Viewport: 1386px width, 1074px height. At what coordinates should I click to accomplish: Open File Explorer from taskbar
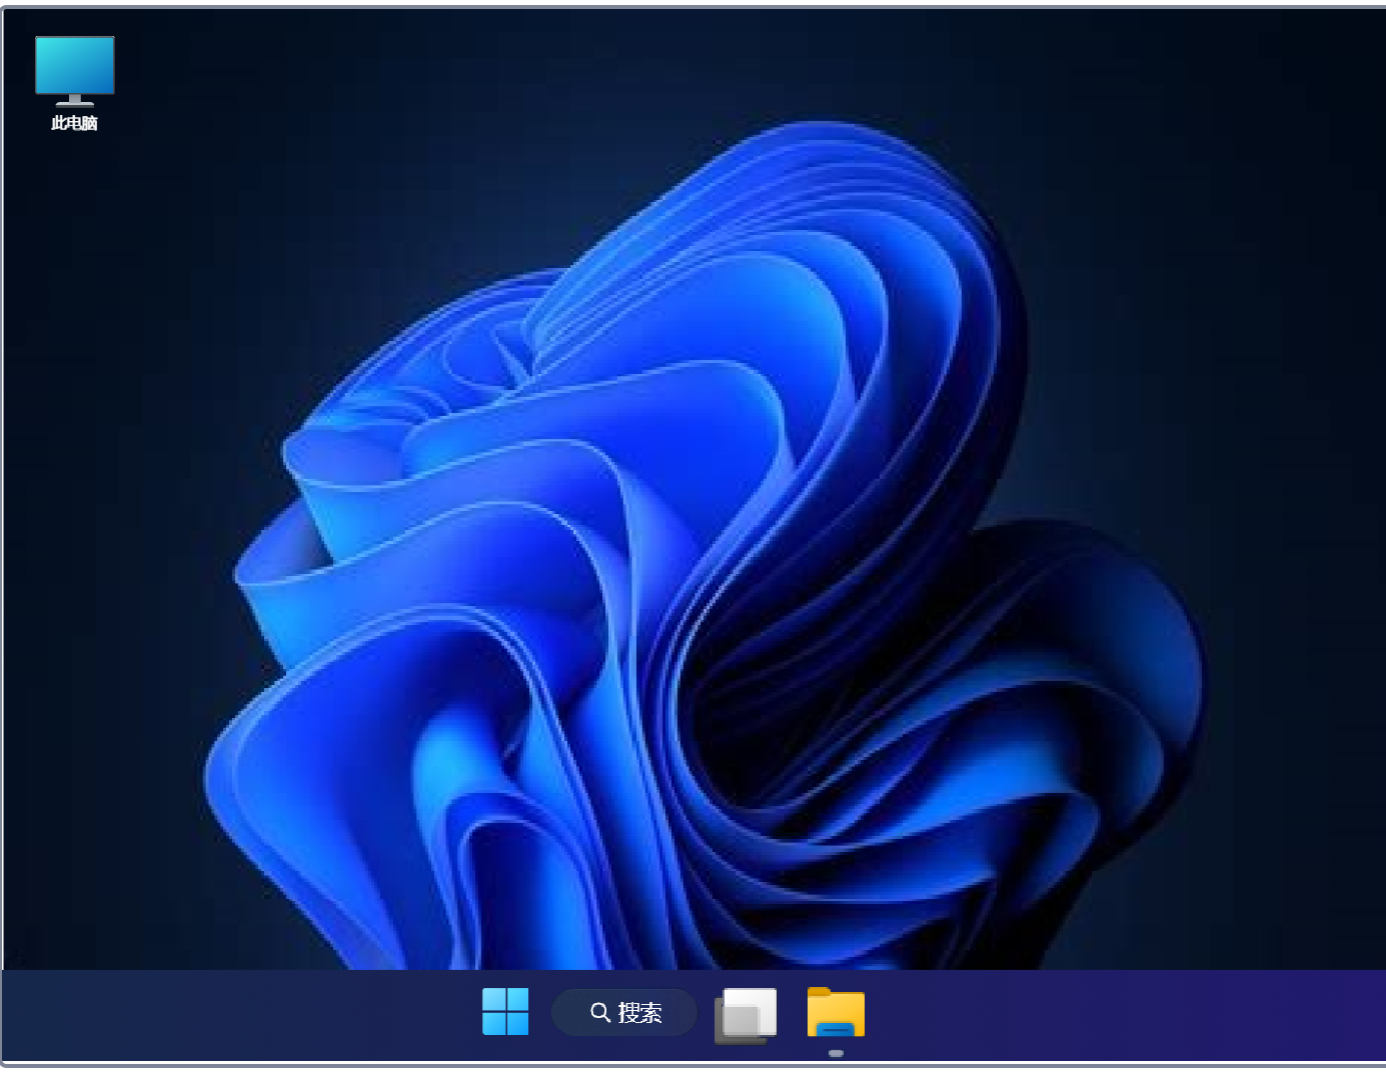[836, 1013]
